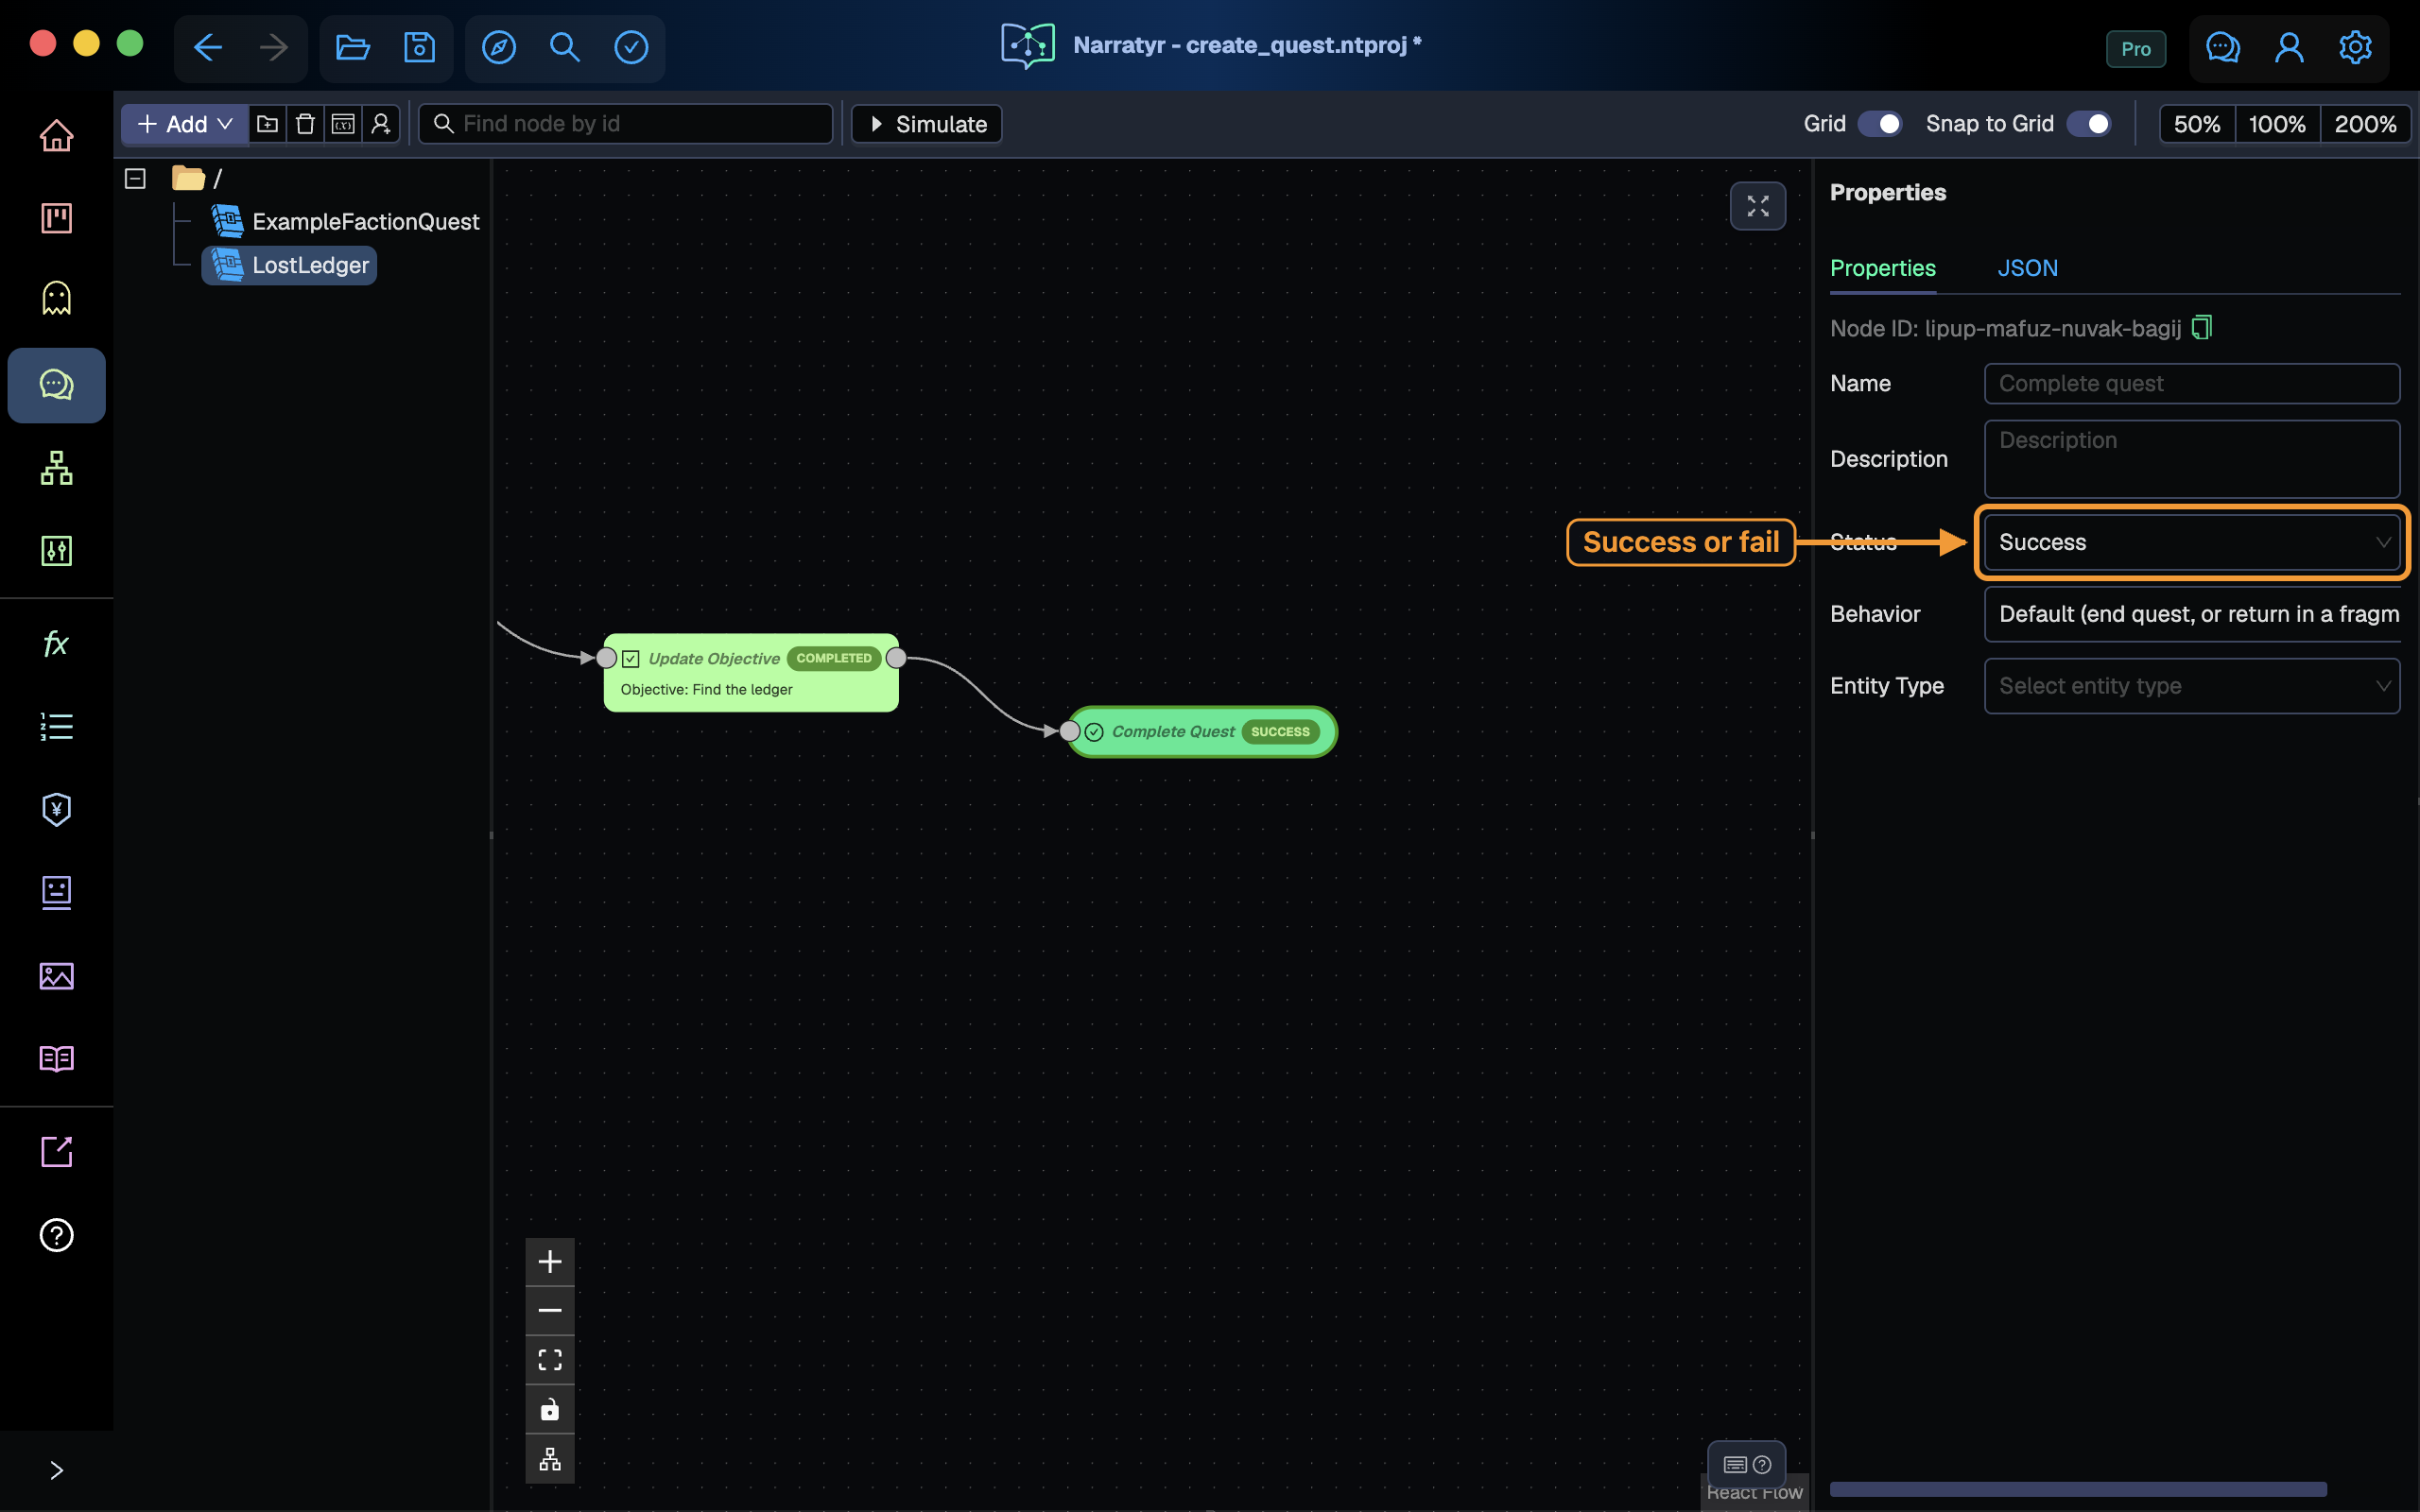Open the sliders variables sidebar icon
The width and height of the screenshot is (2420, 1512).
[x=56, y=550]
